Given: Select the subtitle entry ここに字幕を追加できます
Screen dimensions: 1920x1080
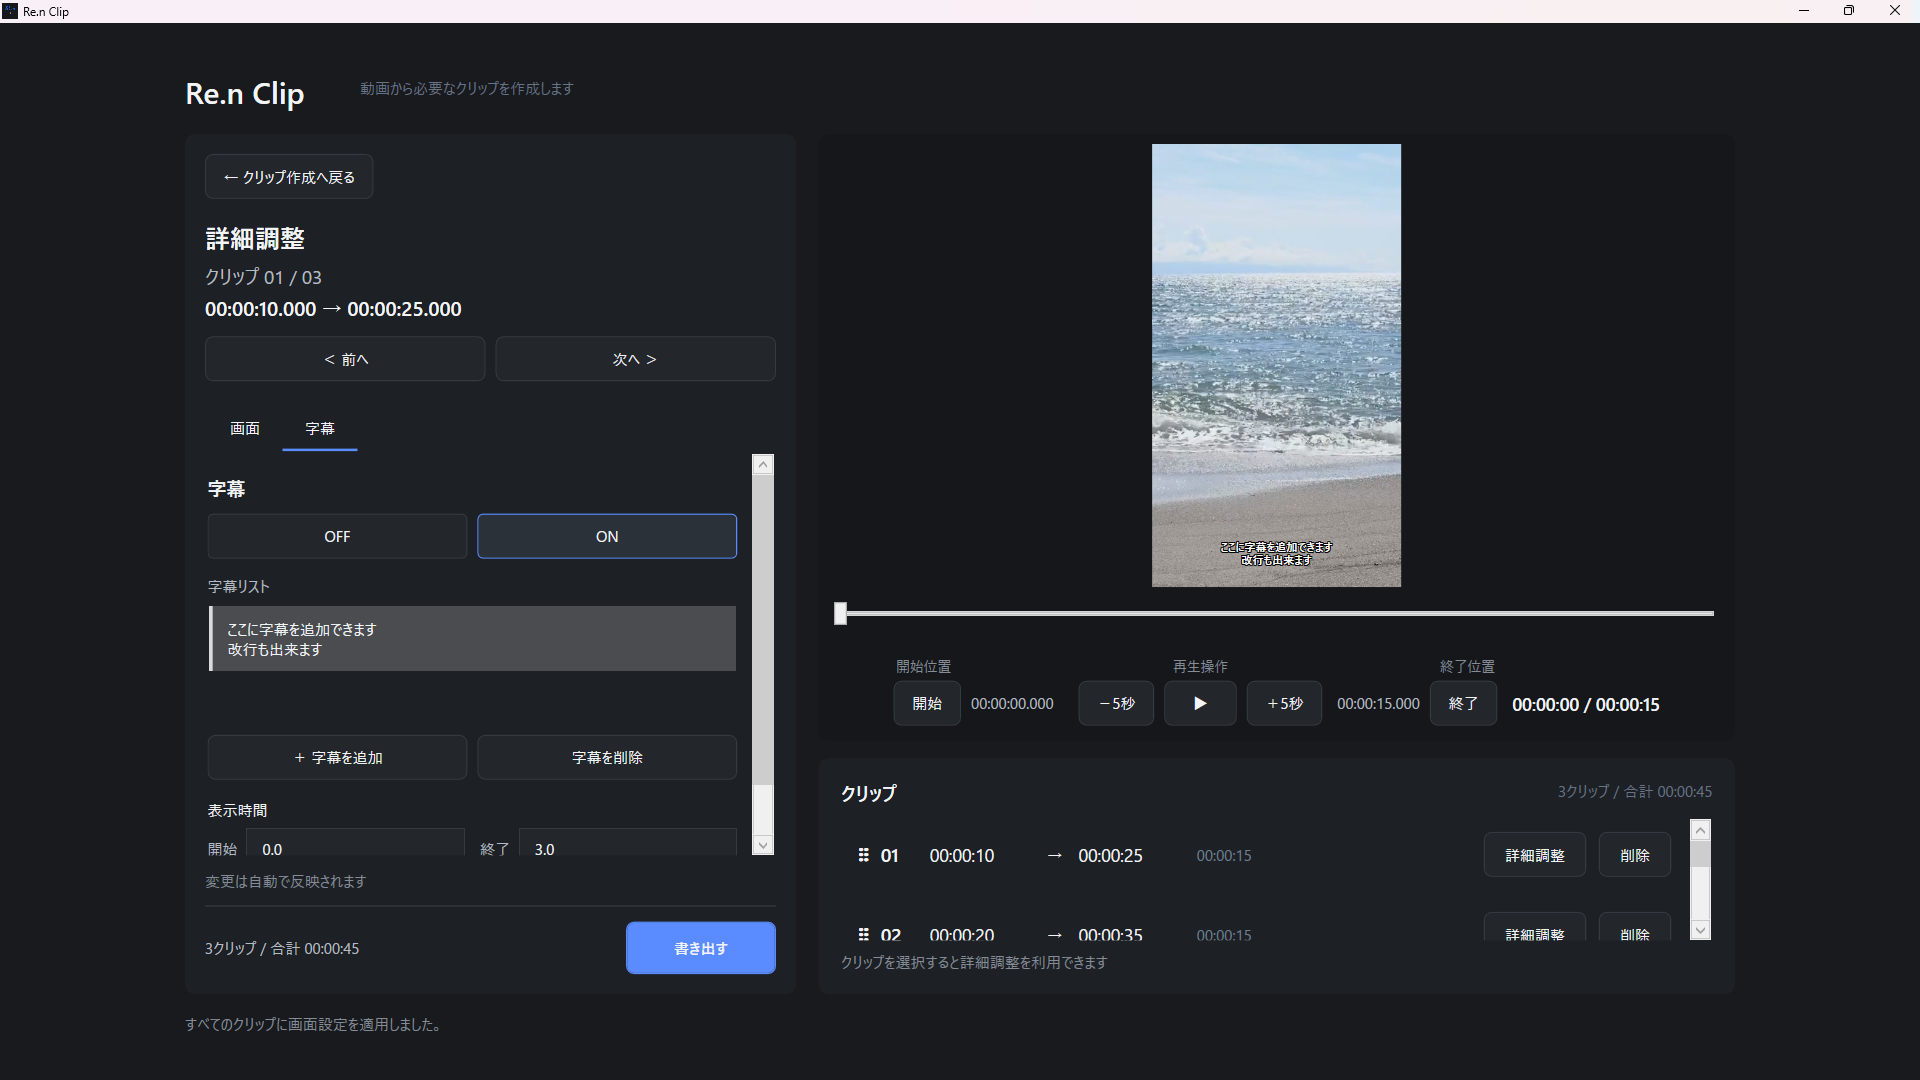Looking at the screenshot, I should tap(472, 639).
